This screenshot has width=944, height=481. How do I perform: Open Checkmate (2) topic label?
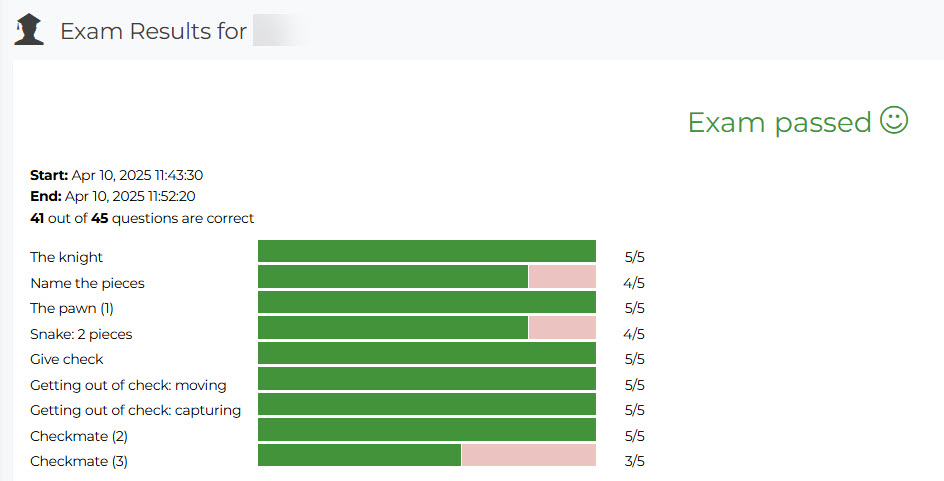[x=79, y=436]
